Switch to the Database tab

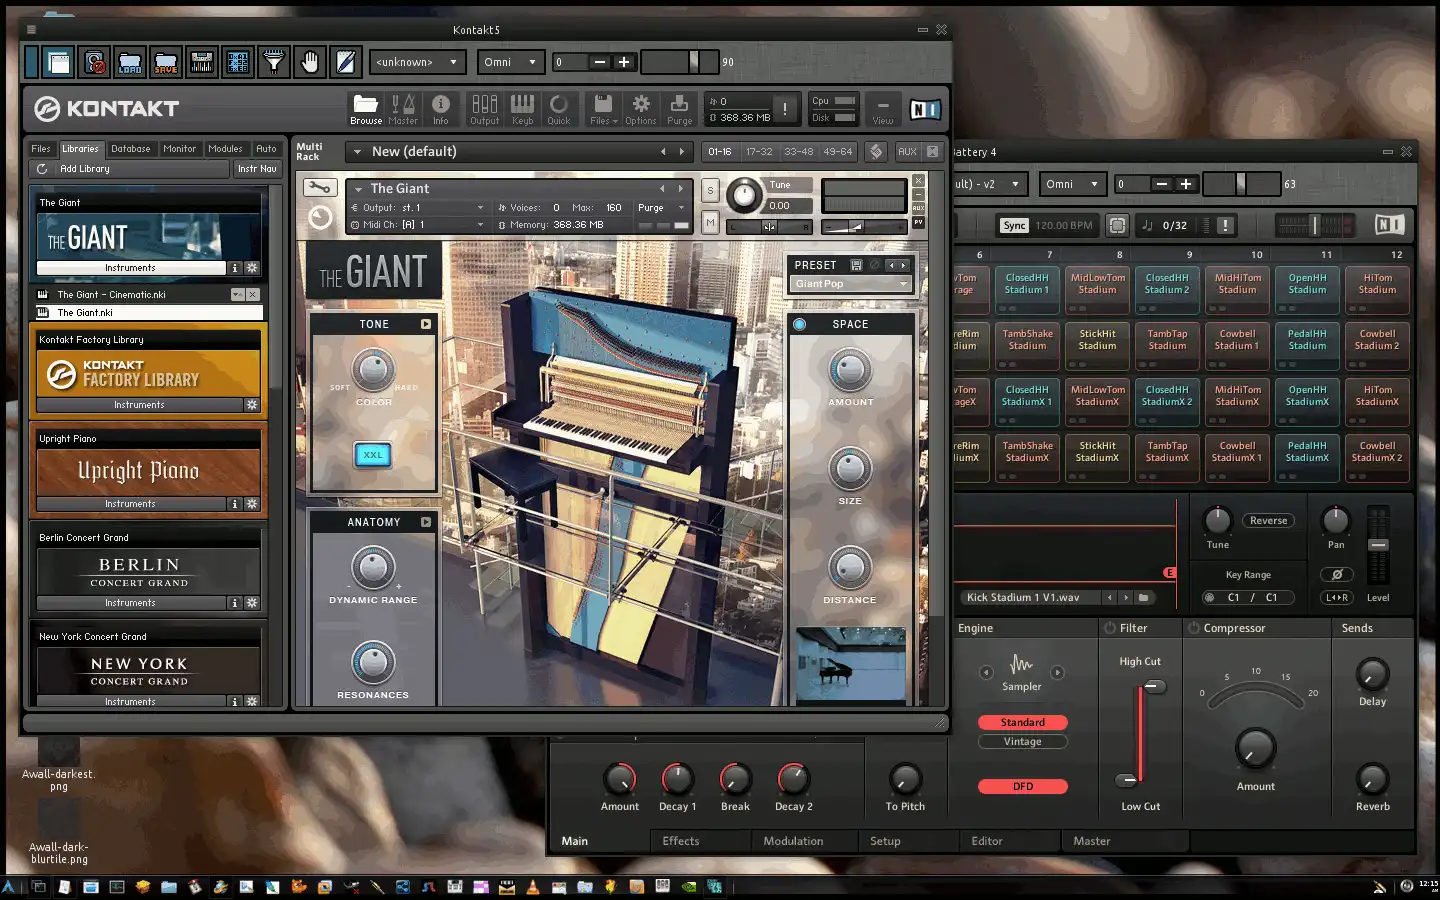tap(131, 149)
